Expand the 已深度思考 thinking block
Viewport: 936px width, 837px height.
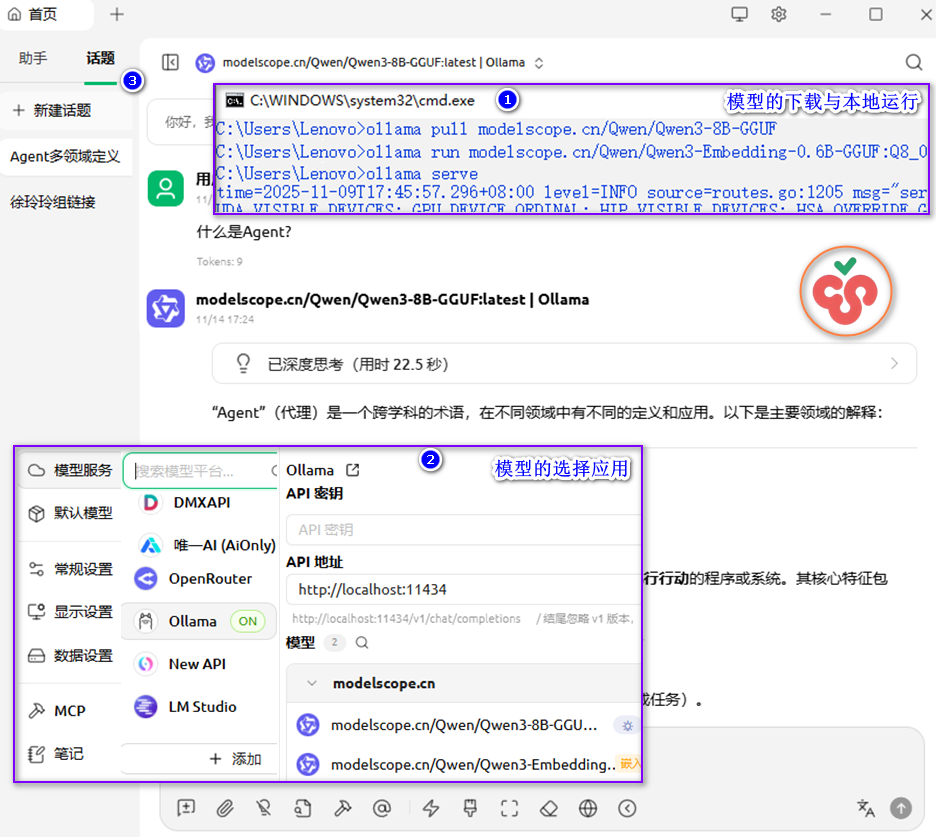(x=564, y=364)
